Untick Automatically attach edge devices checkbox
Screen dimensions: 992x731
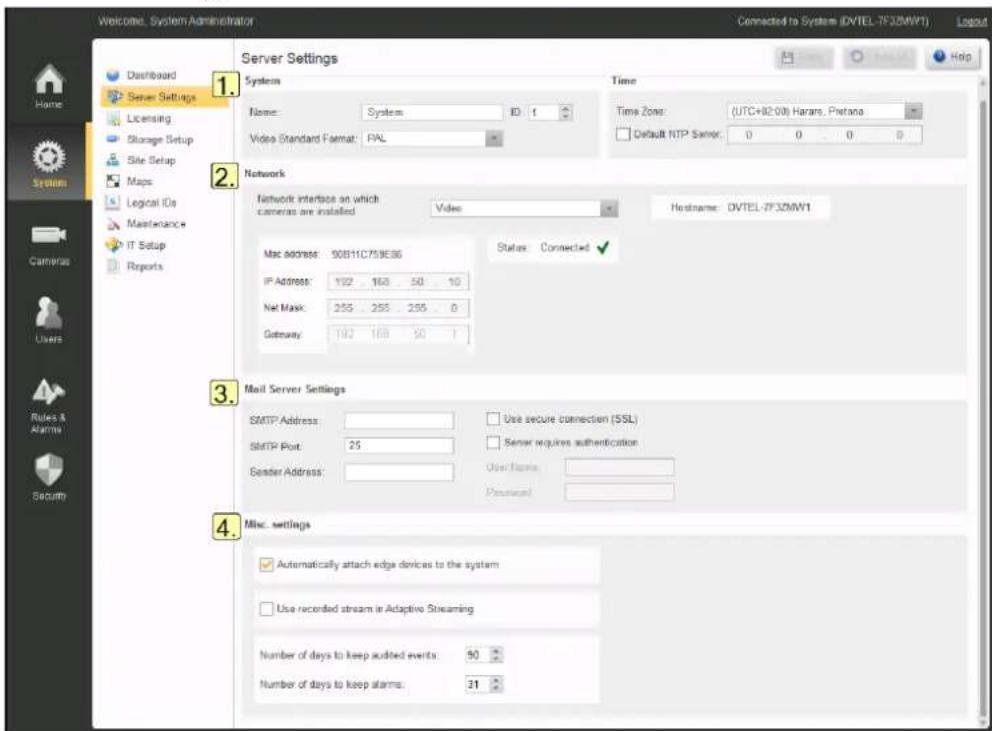coord(266,564)
